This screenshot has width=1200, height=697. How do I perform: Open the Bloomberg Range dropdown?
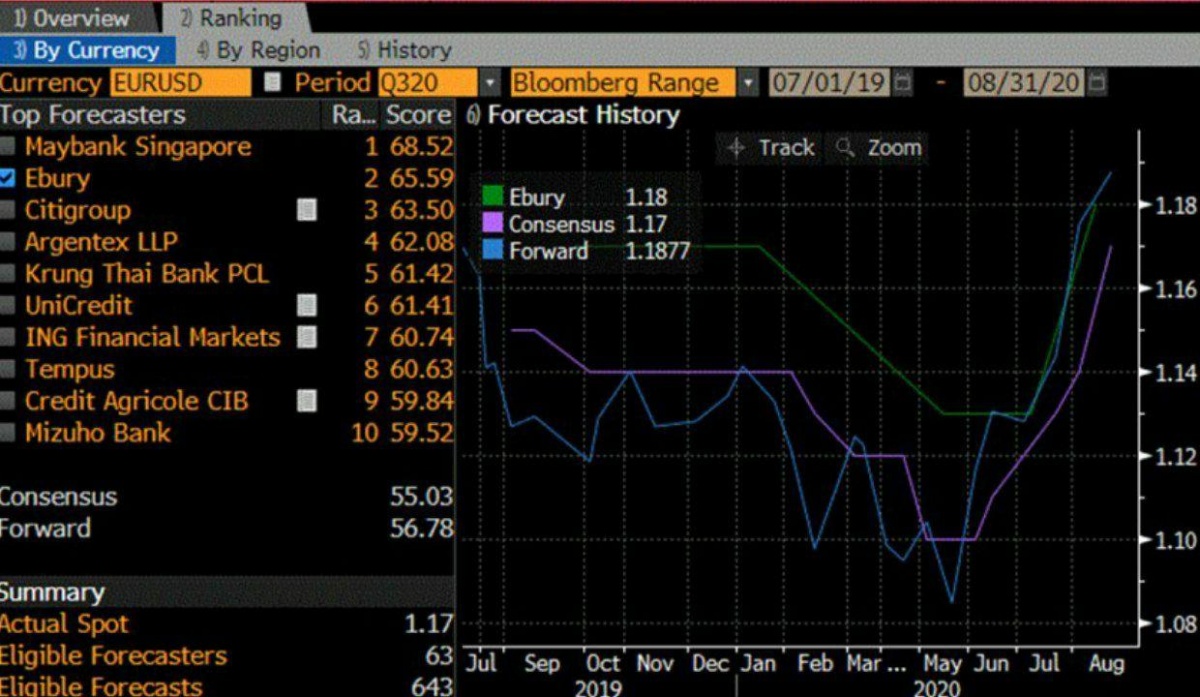pyautogui.click(x=748, y=82)
